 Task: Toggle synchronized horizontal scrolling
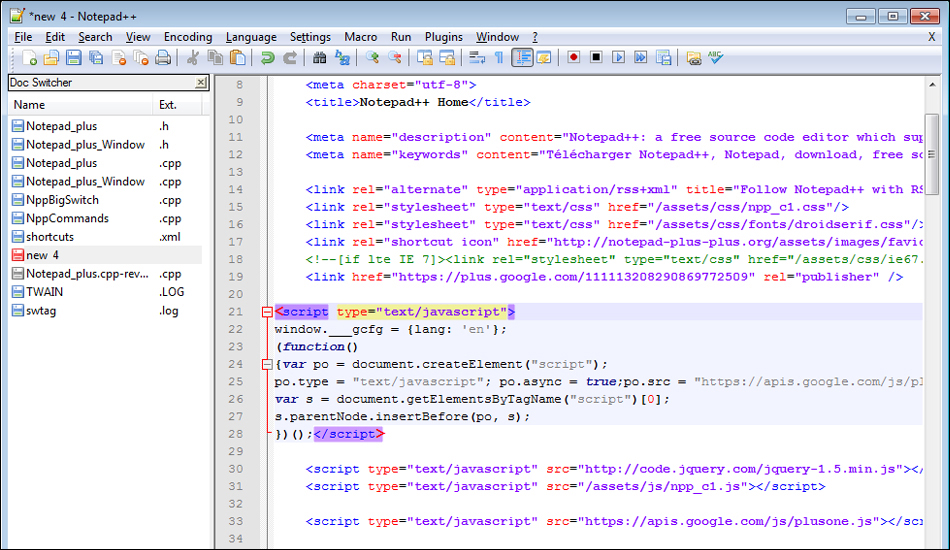(x=447, y=58)
